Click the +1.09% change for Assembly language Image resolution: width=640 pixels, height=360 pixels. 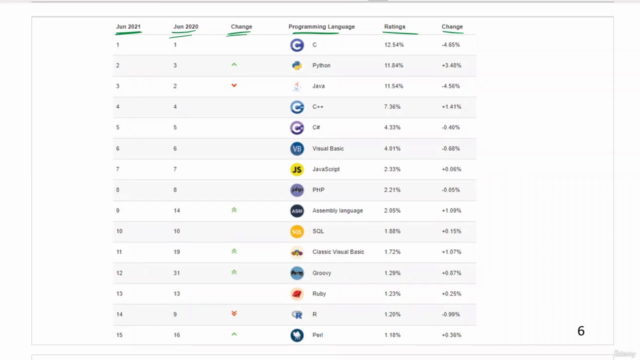451,211
